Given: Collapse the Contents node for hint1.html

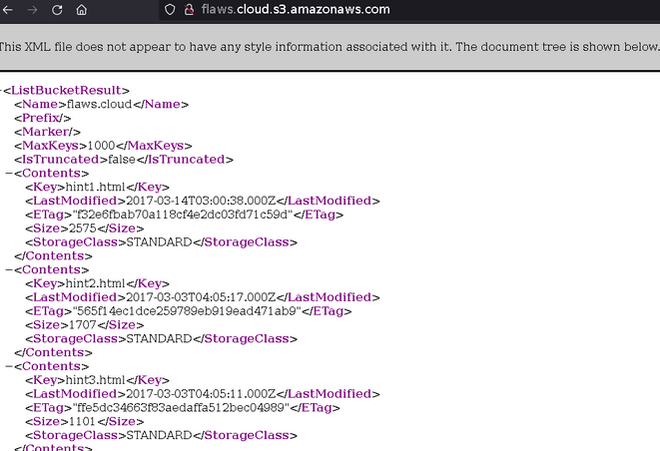Looking at the screenshot, I should (8, 173).
